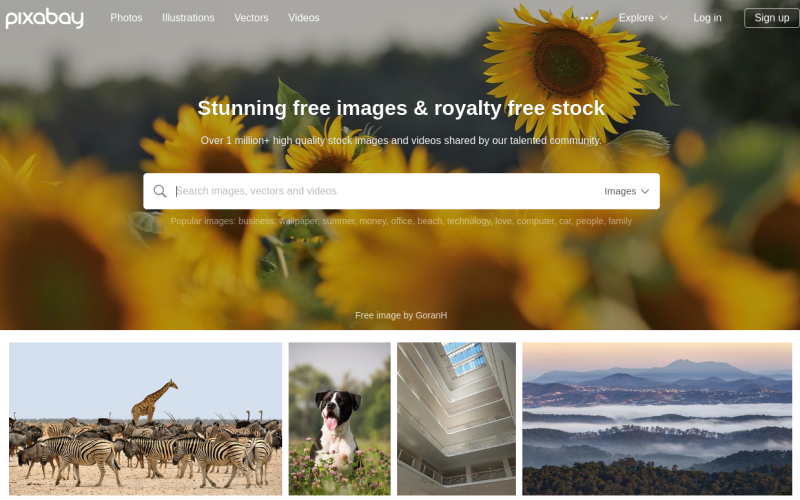Click the magnifying glass search icon
Image resolution: width=800 pixels, height=500 pixels.
[x=160, y=191]
